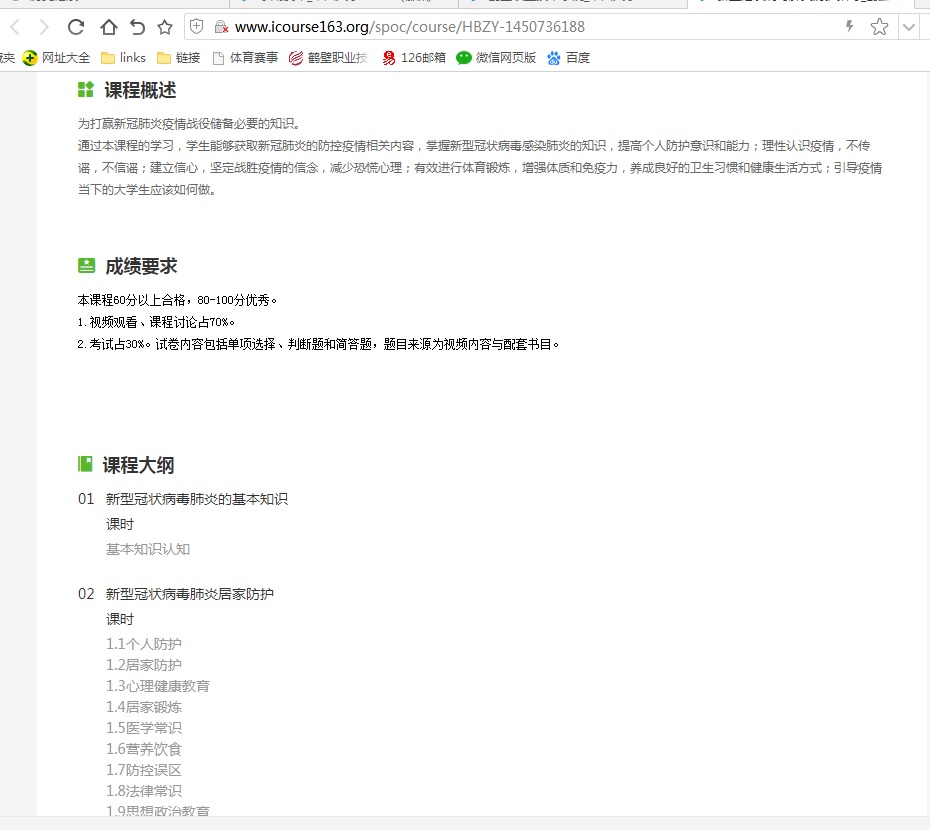
Task: Click the browser back arrow
Action: coord(15,27)
